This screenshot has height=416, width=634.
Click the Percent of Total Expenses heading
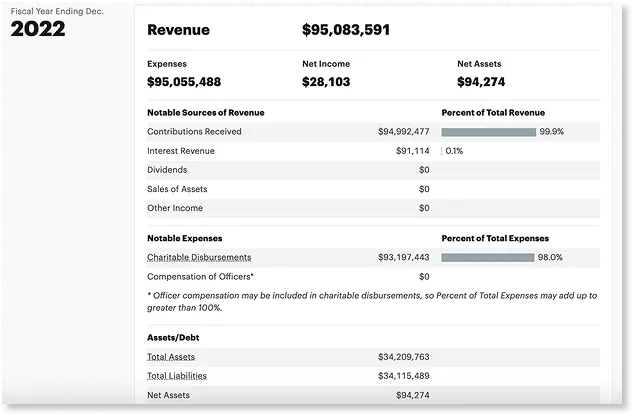pyautogui.click(x=495, y=239)
